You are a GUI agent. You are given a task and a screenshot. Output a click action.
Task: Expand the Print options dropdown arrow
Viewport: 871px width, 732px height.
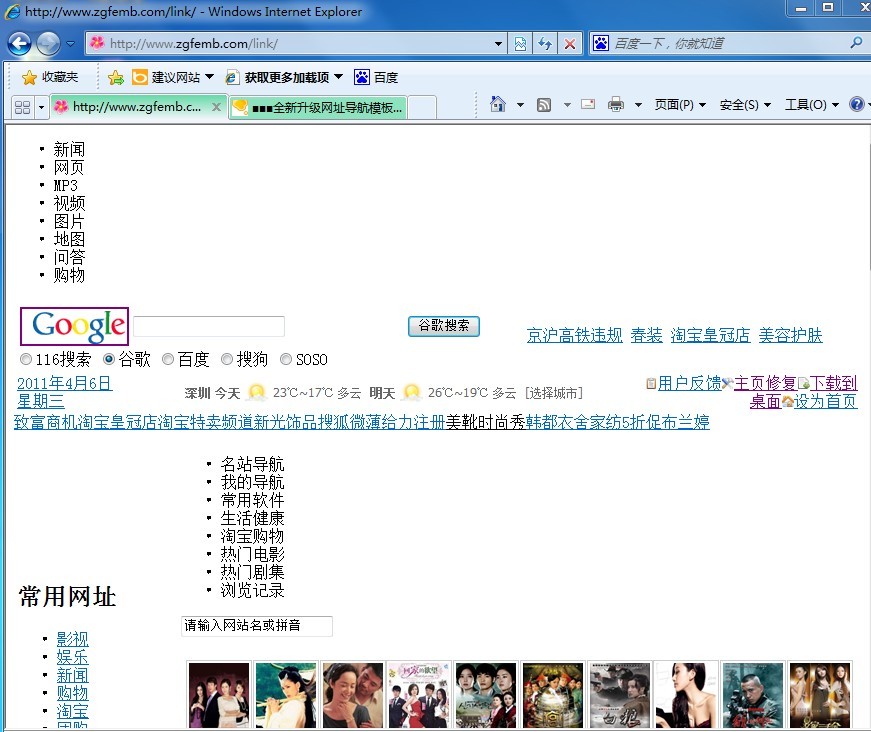pos(638,104)
